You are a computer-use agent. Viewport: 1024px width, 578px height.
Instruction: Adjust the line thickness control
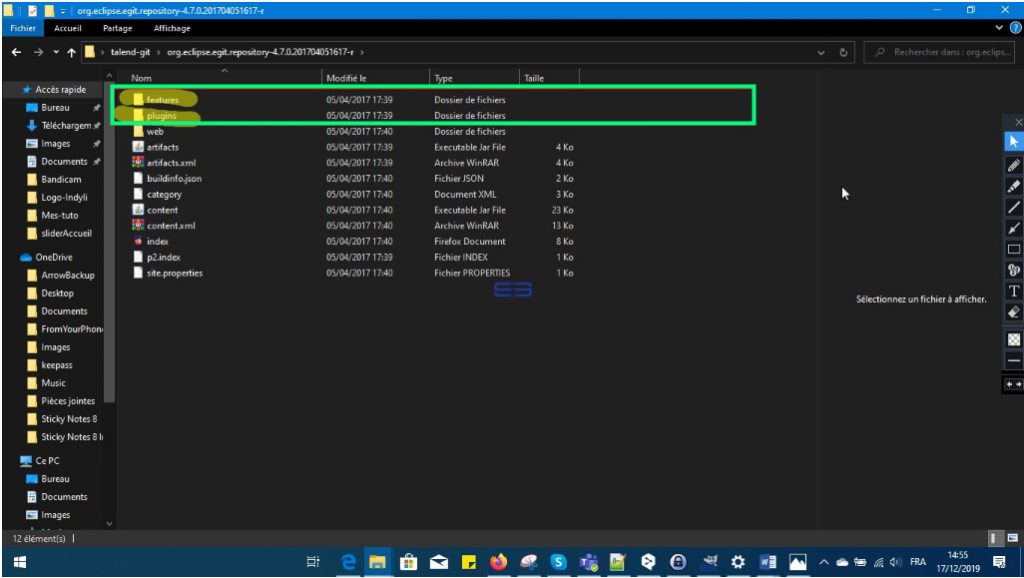pos(1014,360)
